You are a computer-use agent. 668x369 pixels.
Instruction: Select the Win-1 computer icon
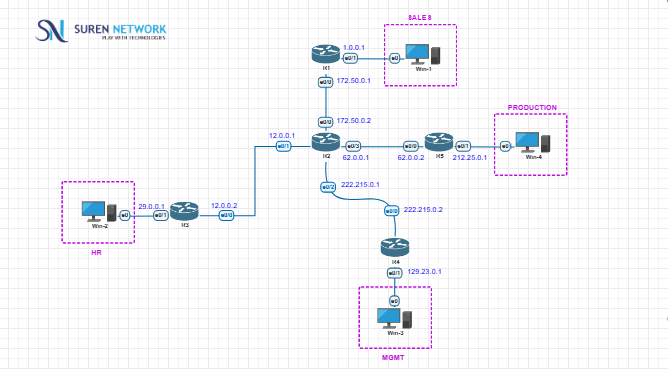[423, 54]
